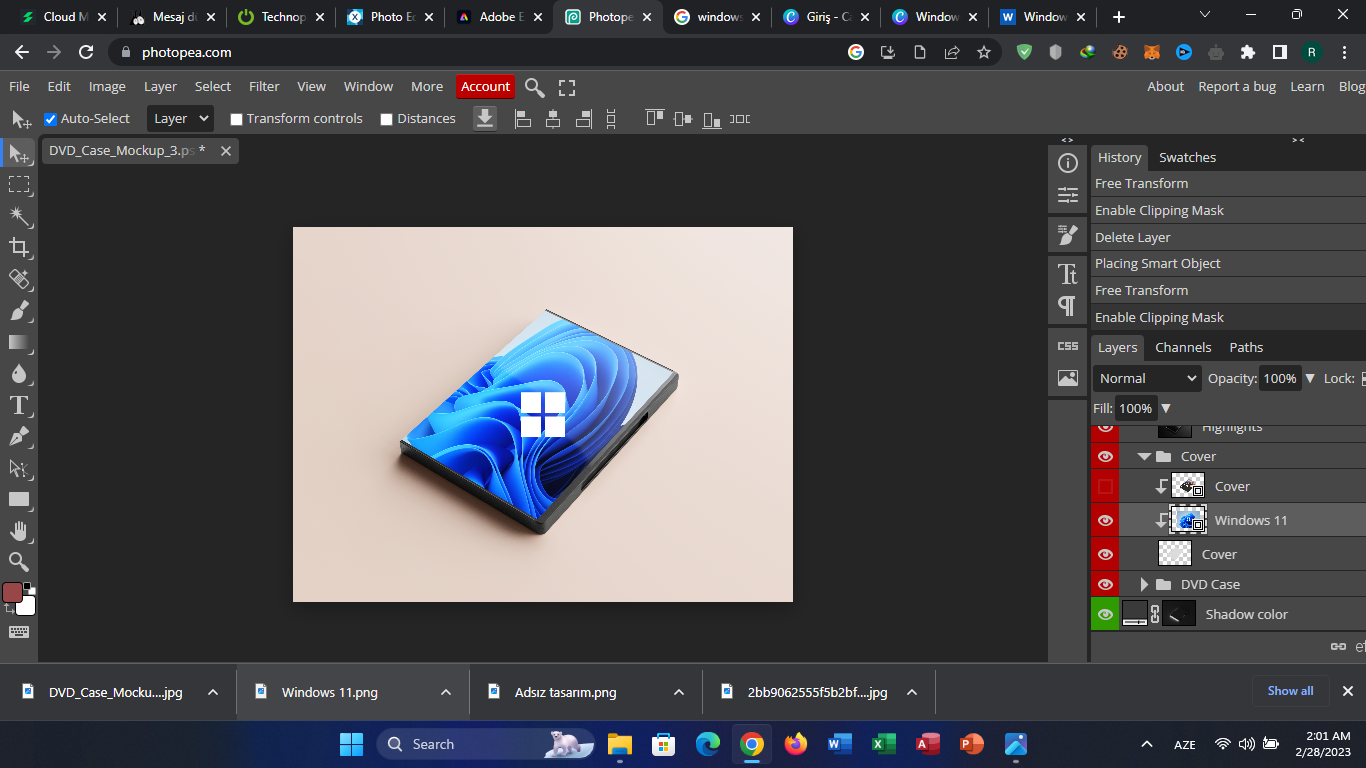This screenshot has height=768, width=1366.
Task: Switch to the Swatches tab
Action: coord(1187,158)
